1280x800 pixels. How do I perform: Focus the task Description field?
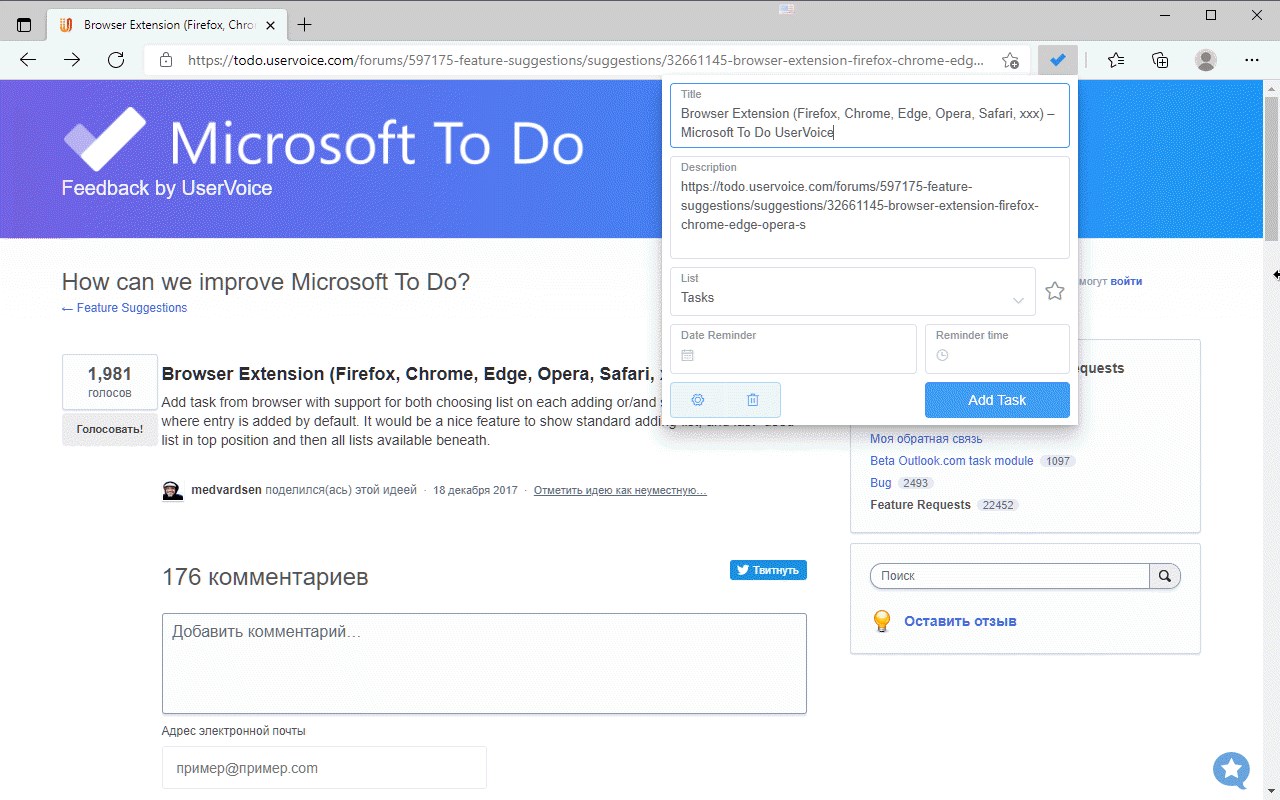pyautogui.click(x=870, y=207)
